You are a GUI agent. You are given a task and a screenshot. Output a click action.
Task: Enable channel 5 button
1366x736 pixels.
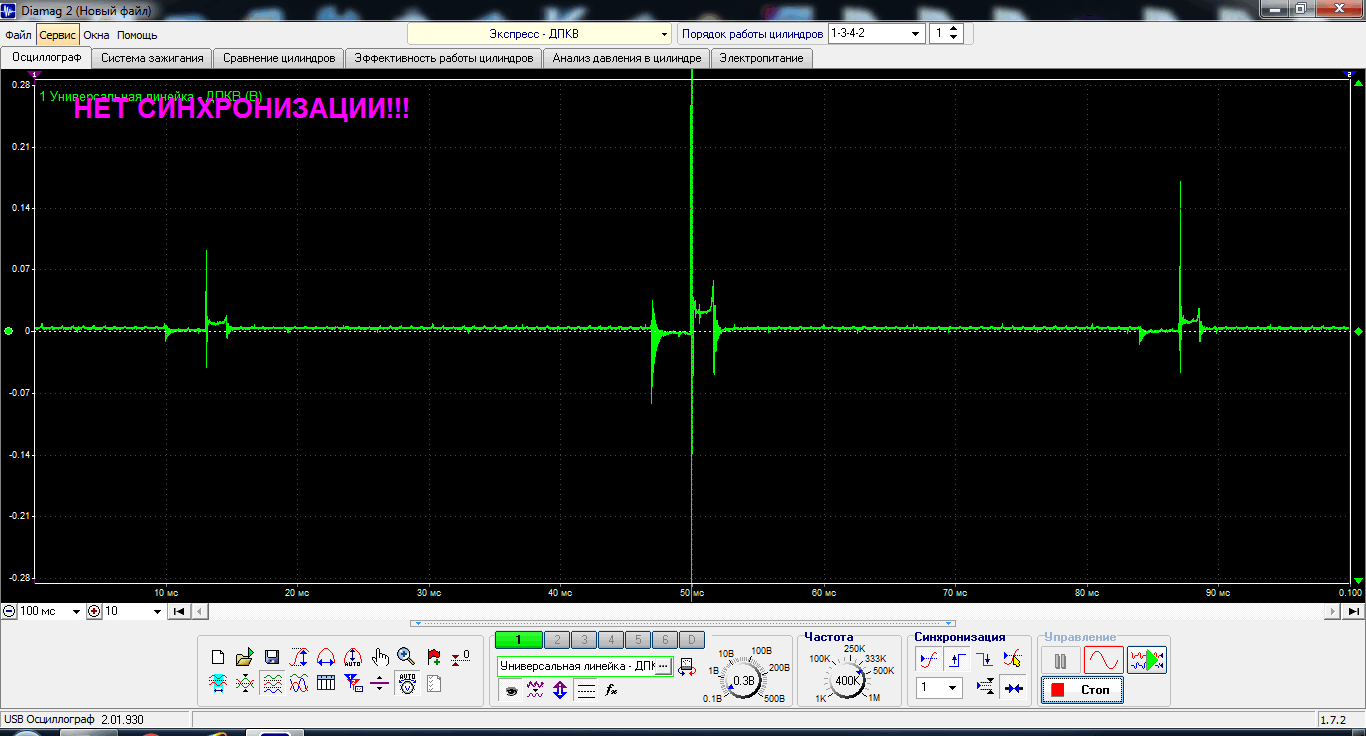pos(638,640)
